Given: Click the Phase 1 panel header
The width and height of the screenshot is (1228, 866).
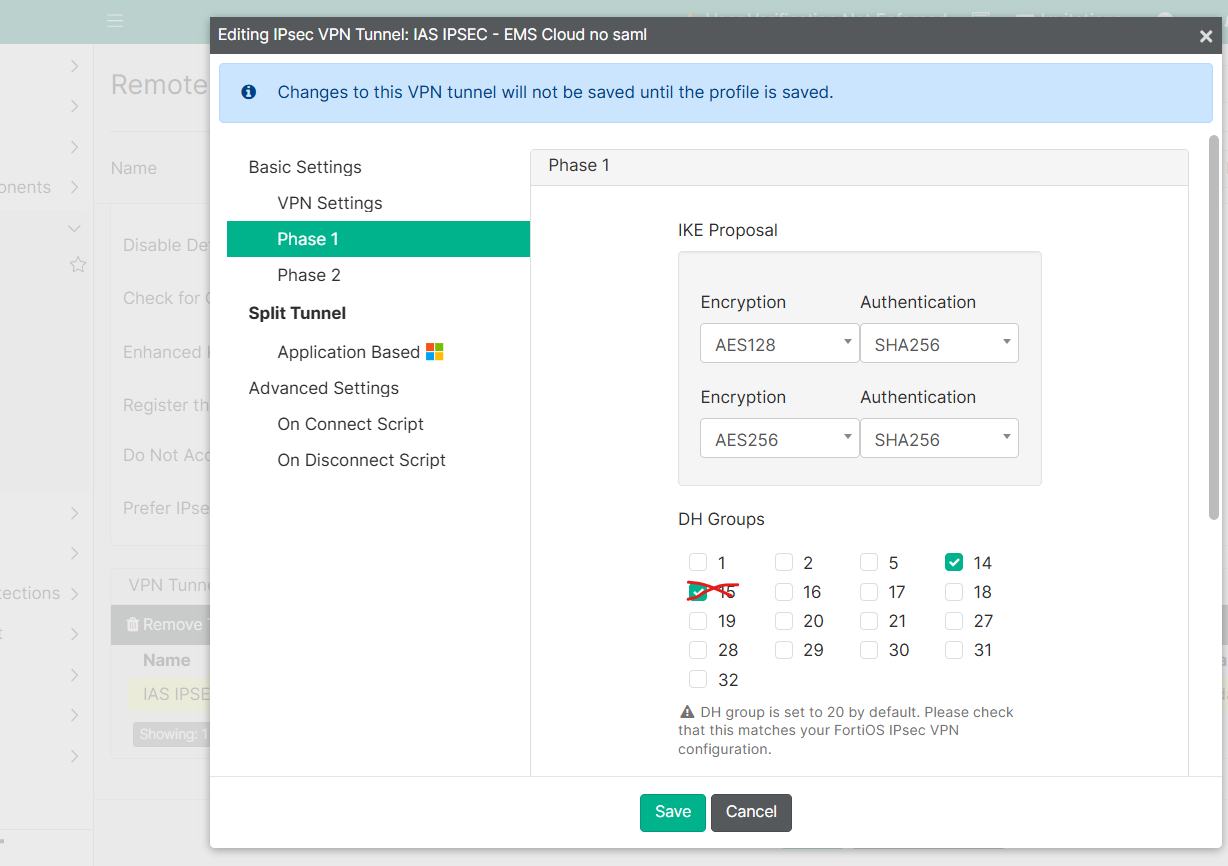Looking at the screenshot, I should [859, 167].
